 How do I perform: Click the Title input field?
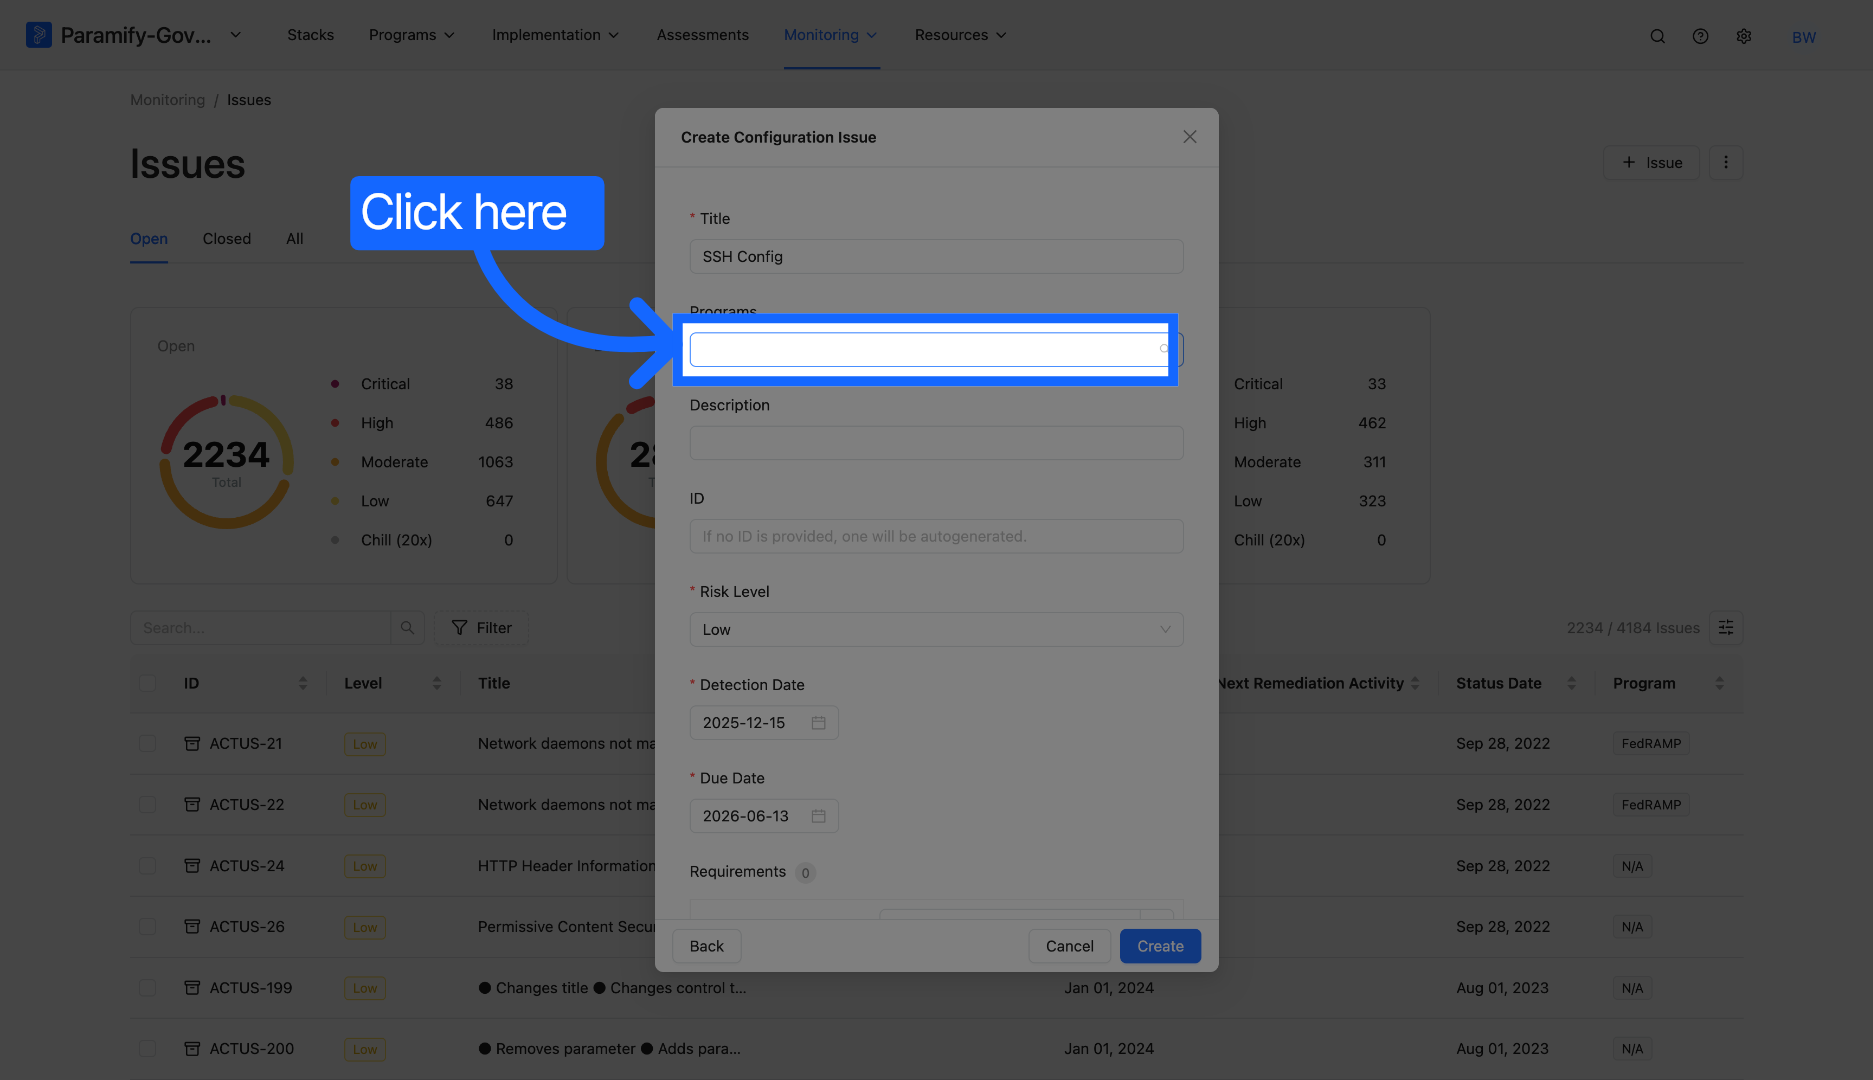click(x=936, y=257)
